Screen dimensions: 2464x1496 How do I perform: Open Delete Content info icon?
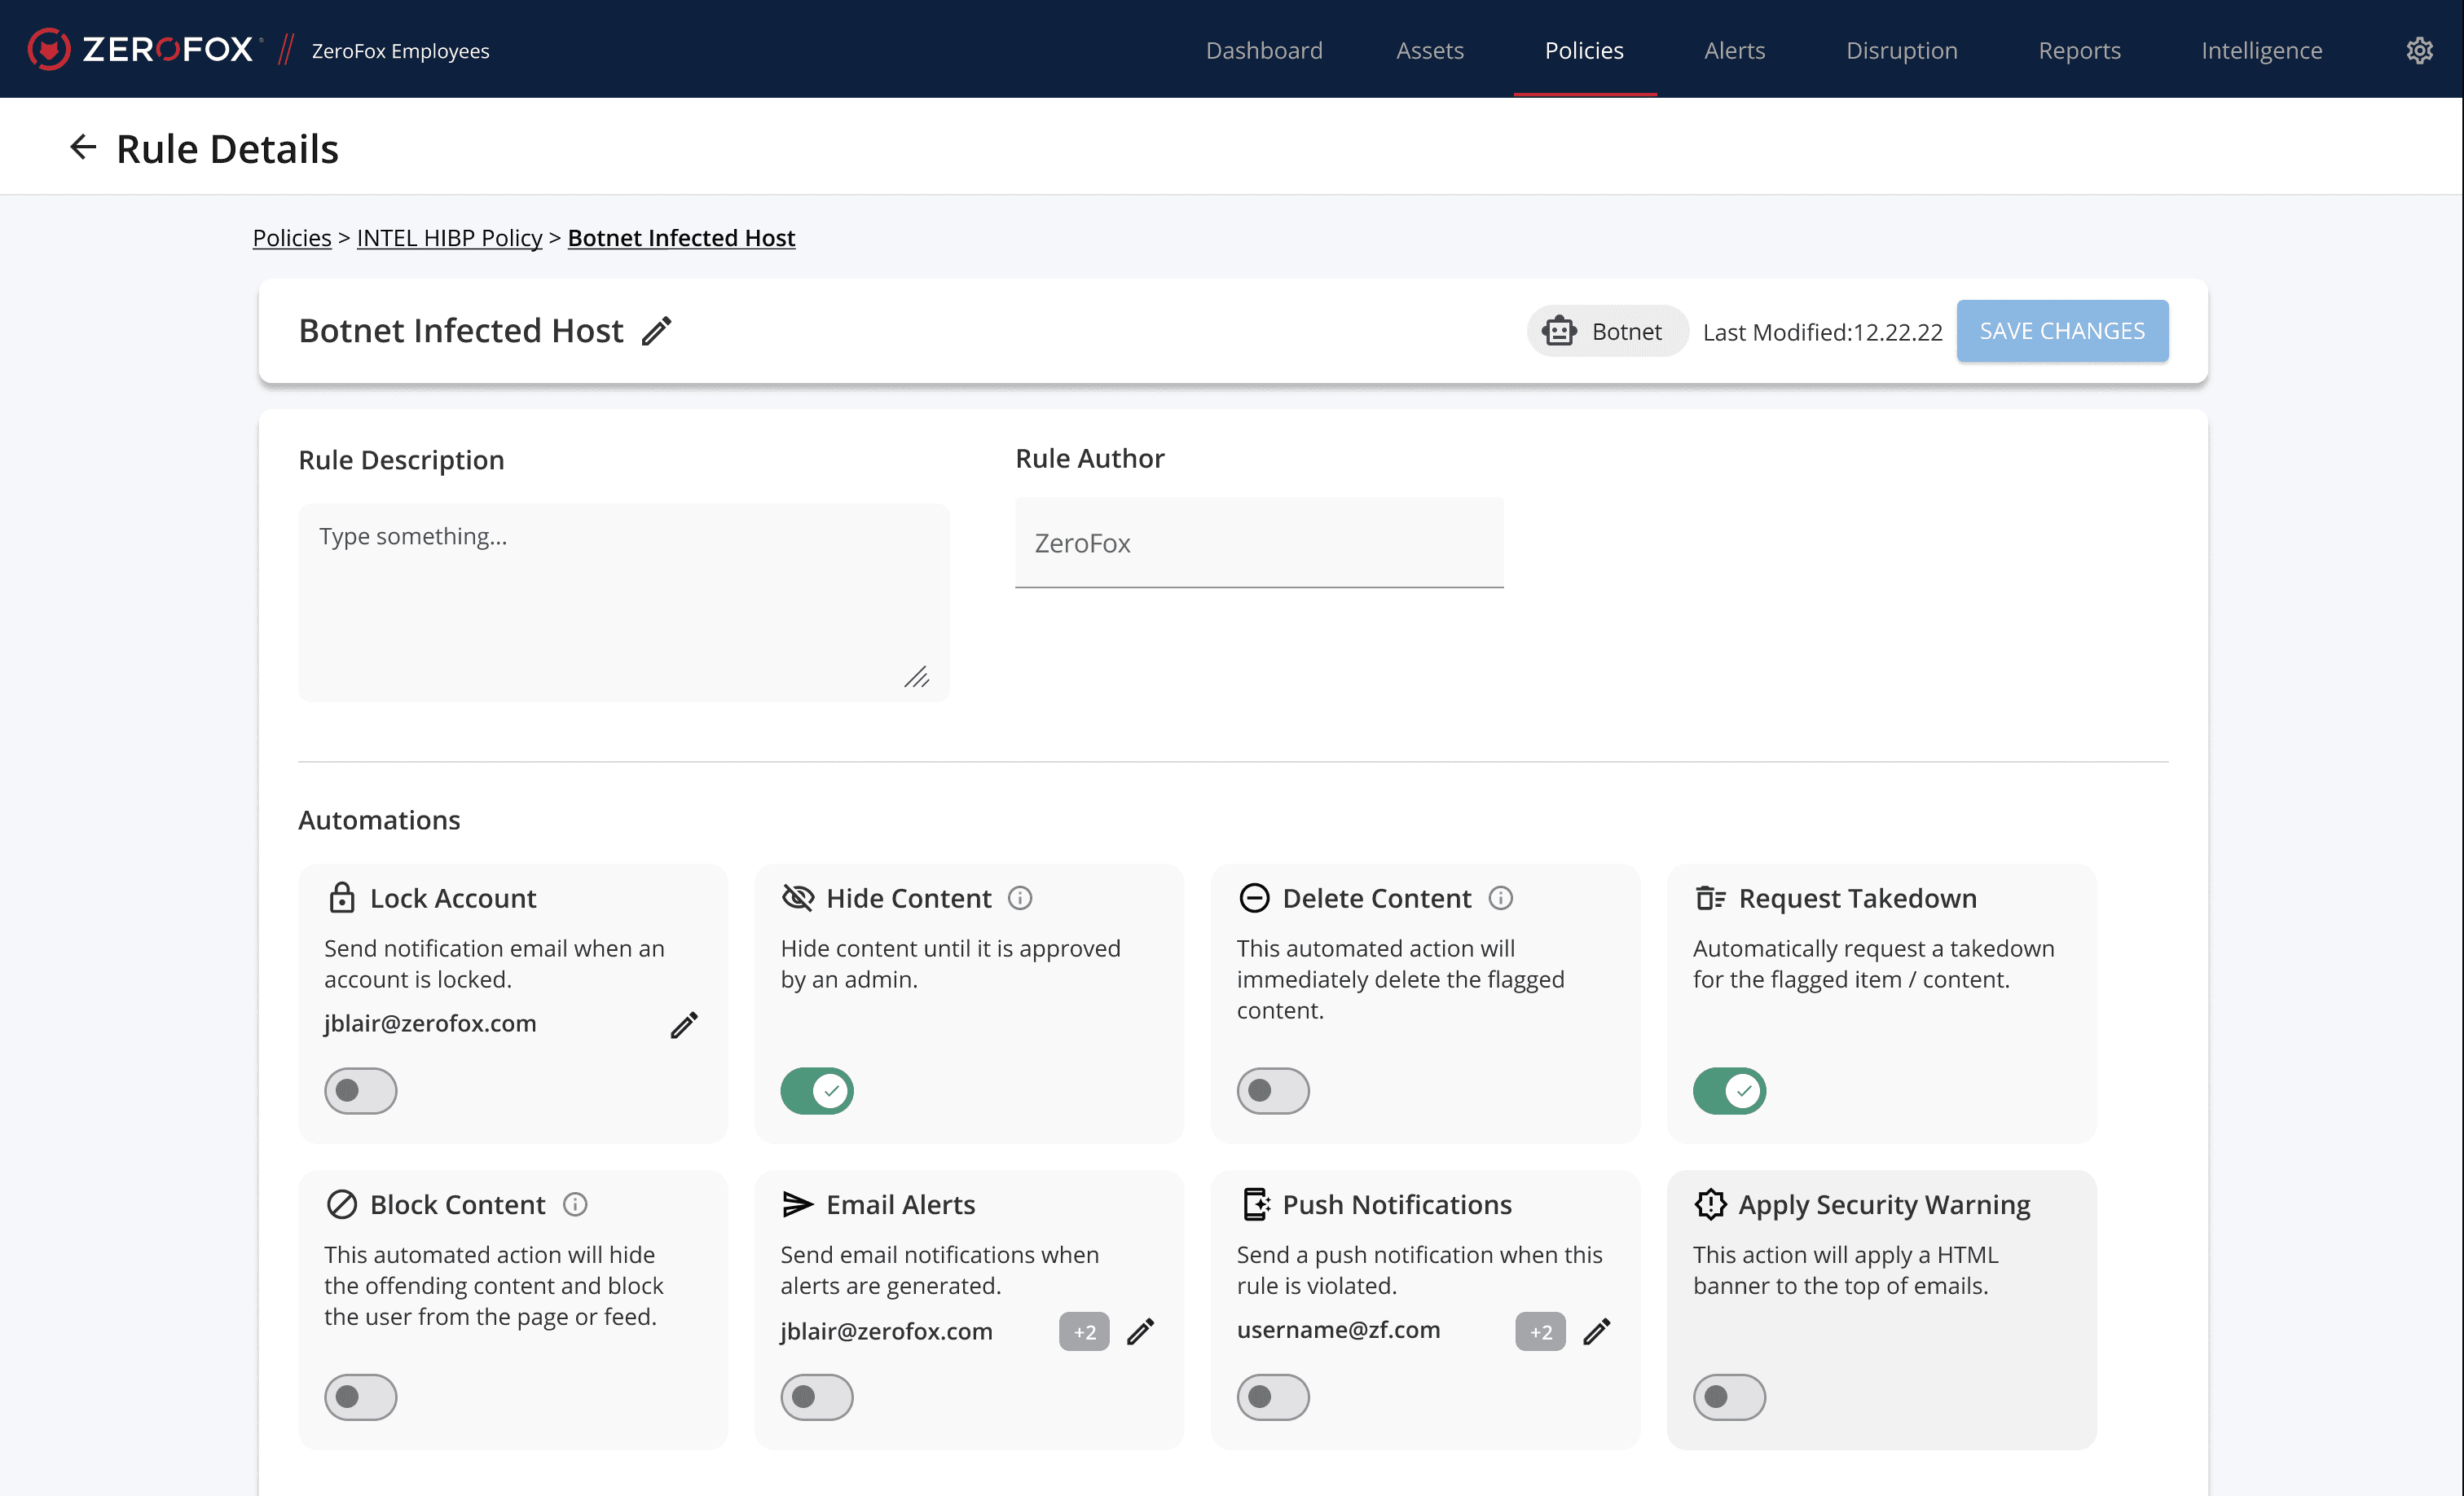point(1500,898)
